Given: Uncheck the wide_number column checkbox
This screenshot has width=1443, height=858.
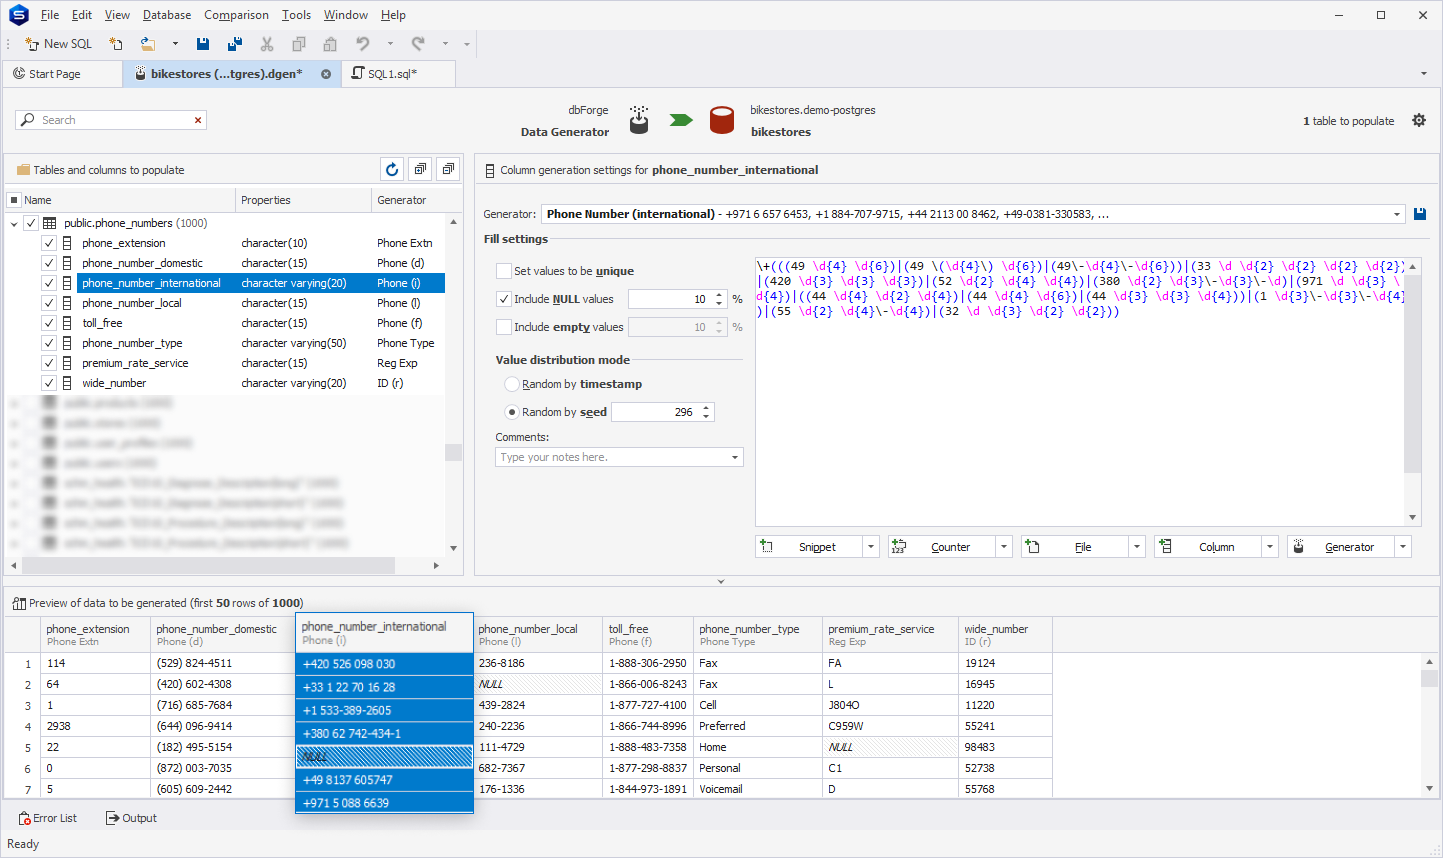Looking at the screenshot, I should [48, 383].
